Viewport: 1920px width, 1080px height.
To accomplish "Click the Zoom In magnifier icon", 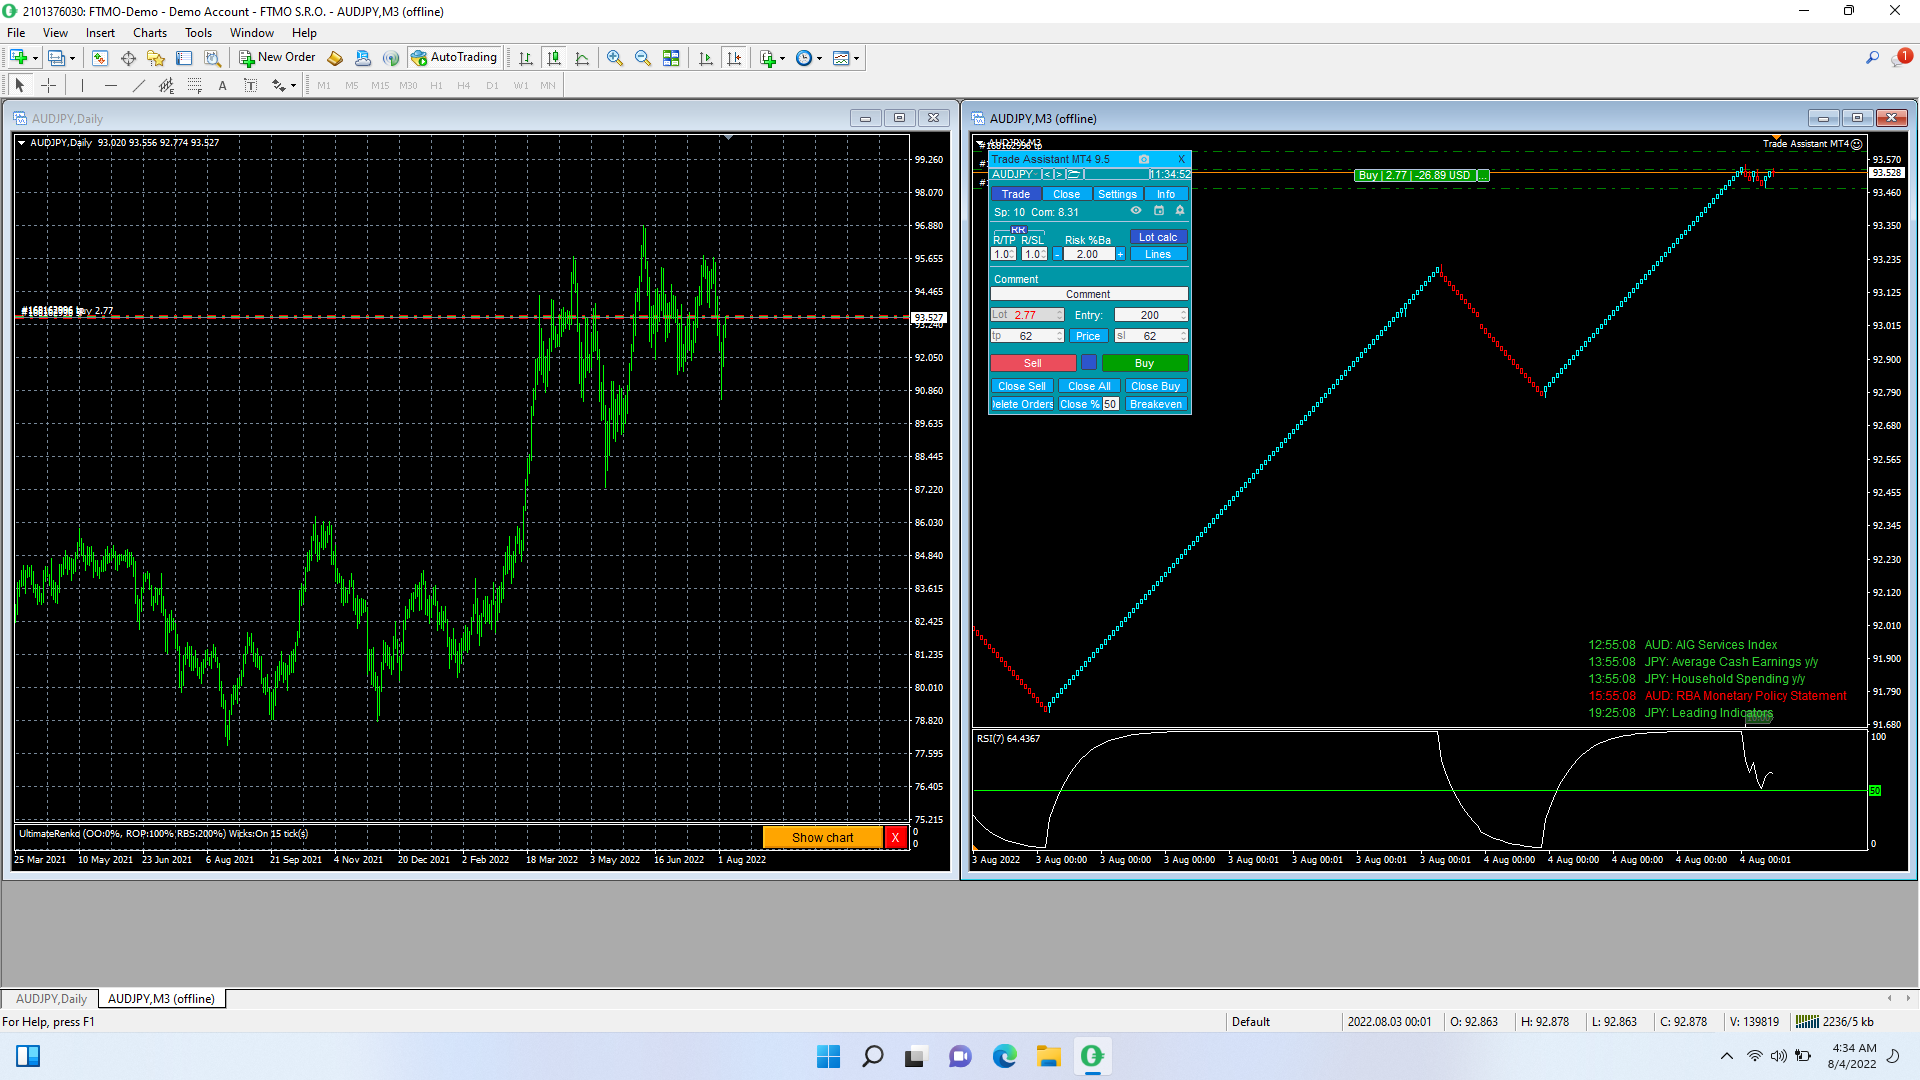I will (x=615, y=58).
